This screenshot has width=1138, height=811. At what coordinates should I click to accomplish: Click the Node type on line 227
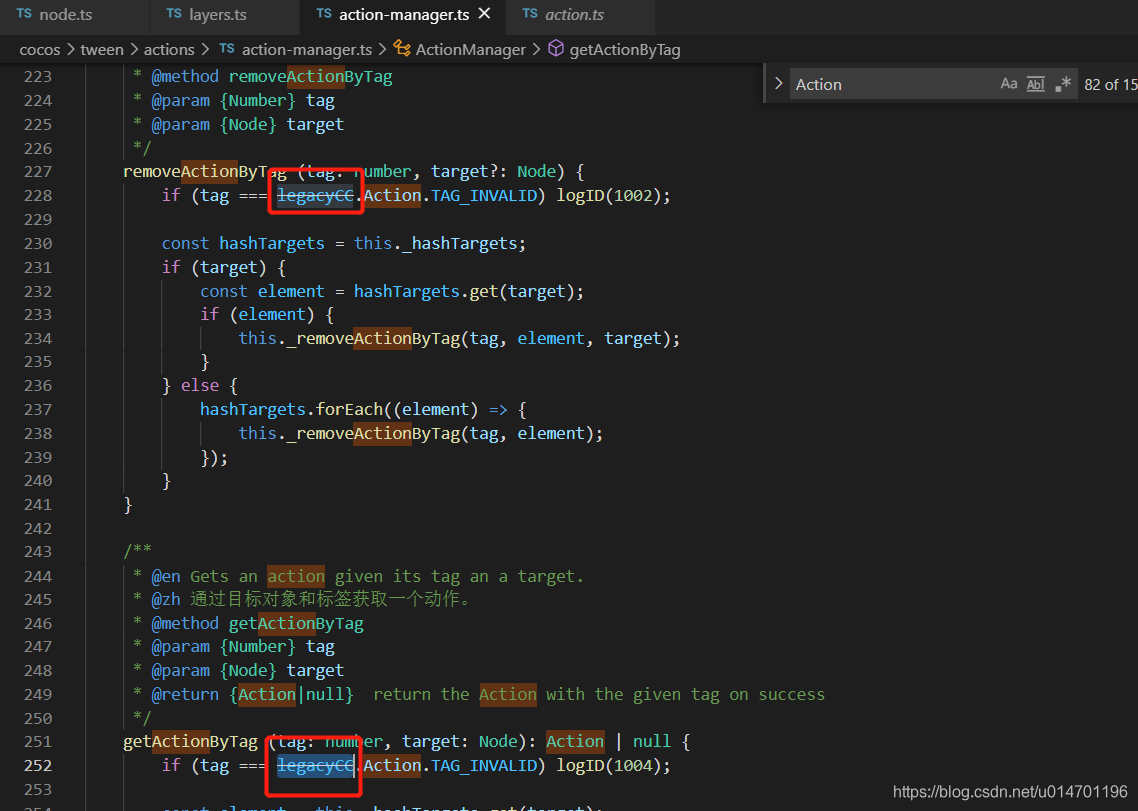click(x=536, y=172)
